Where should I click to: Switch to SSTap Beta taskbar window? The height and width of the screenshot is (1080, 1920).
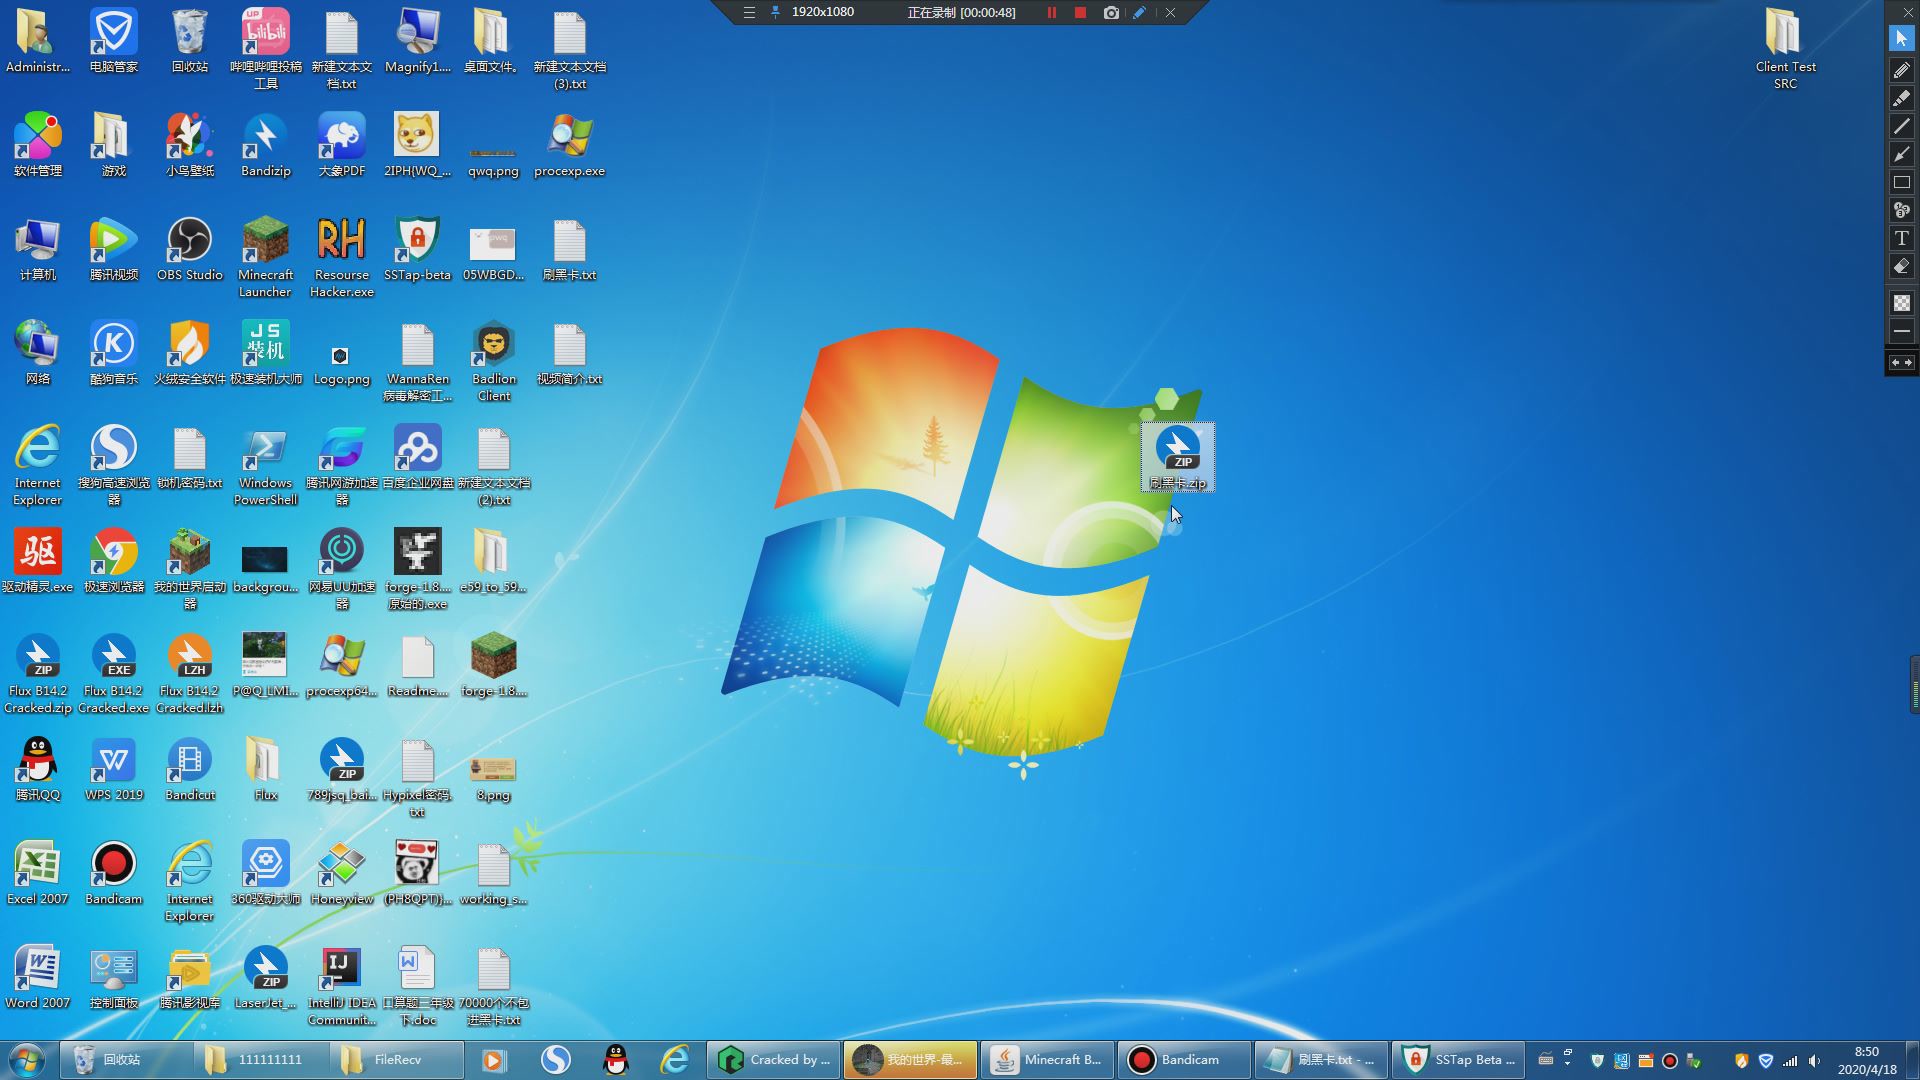pos(1459,1060)
